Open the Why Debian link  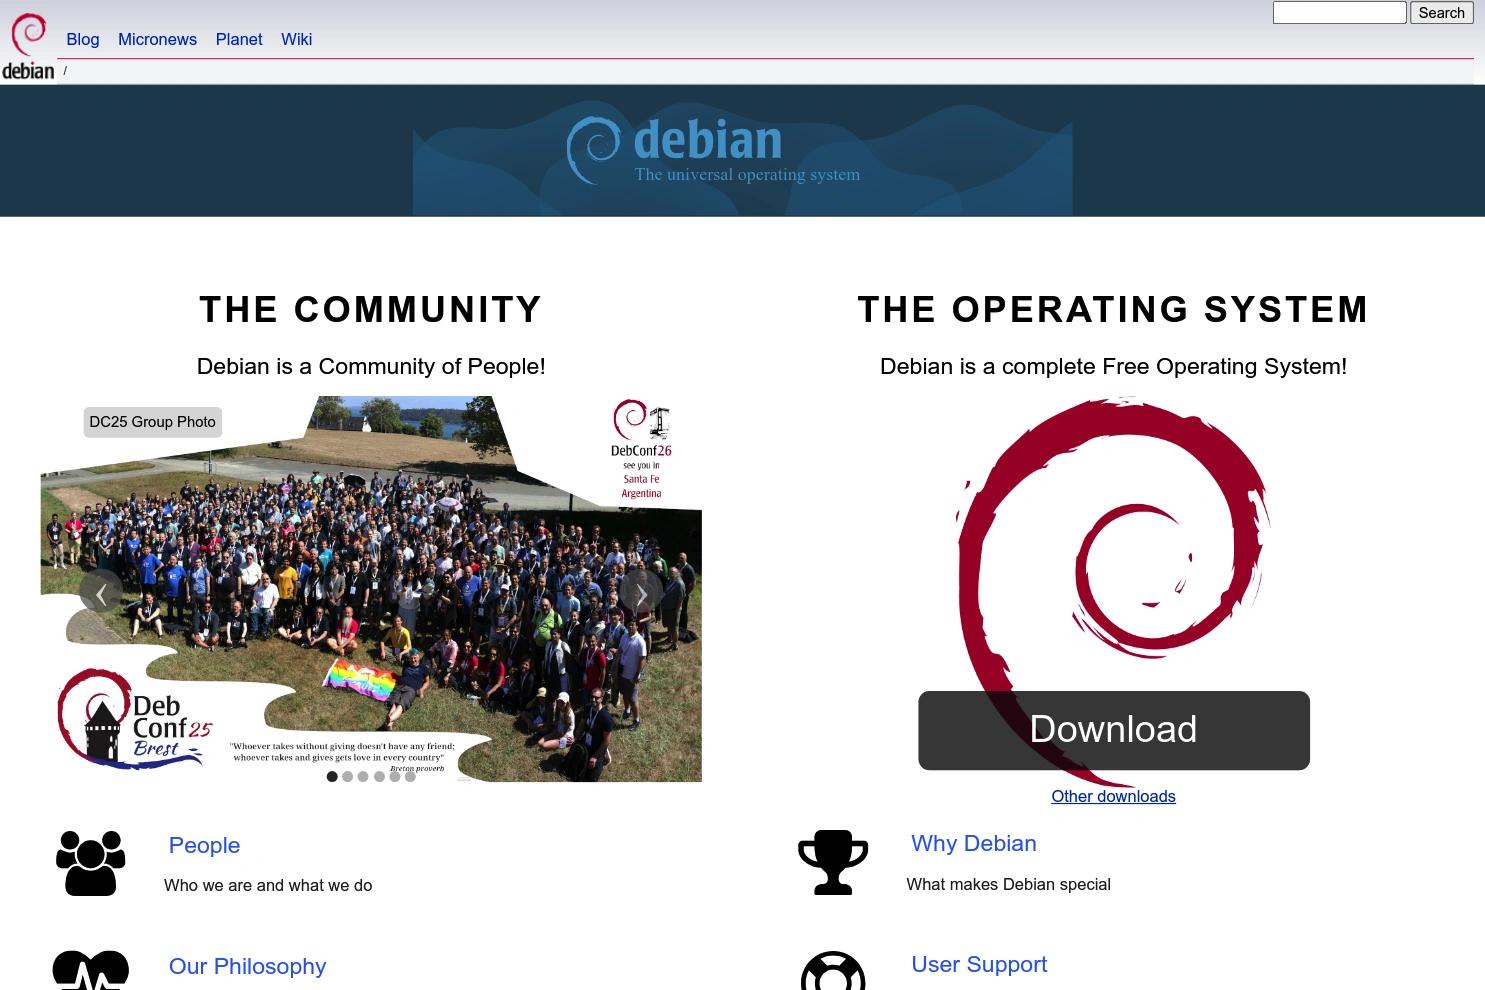tap(973, 844)
